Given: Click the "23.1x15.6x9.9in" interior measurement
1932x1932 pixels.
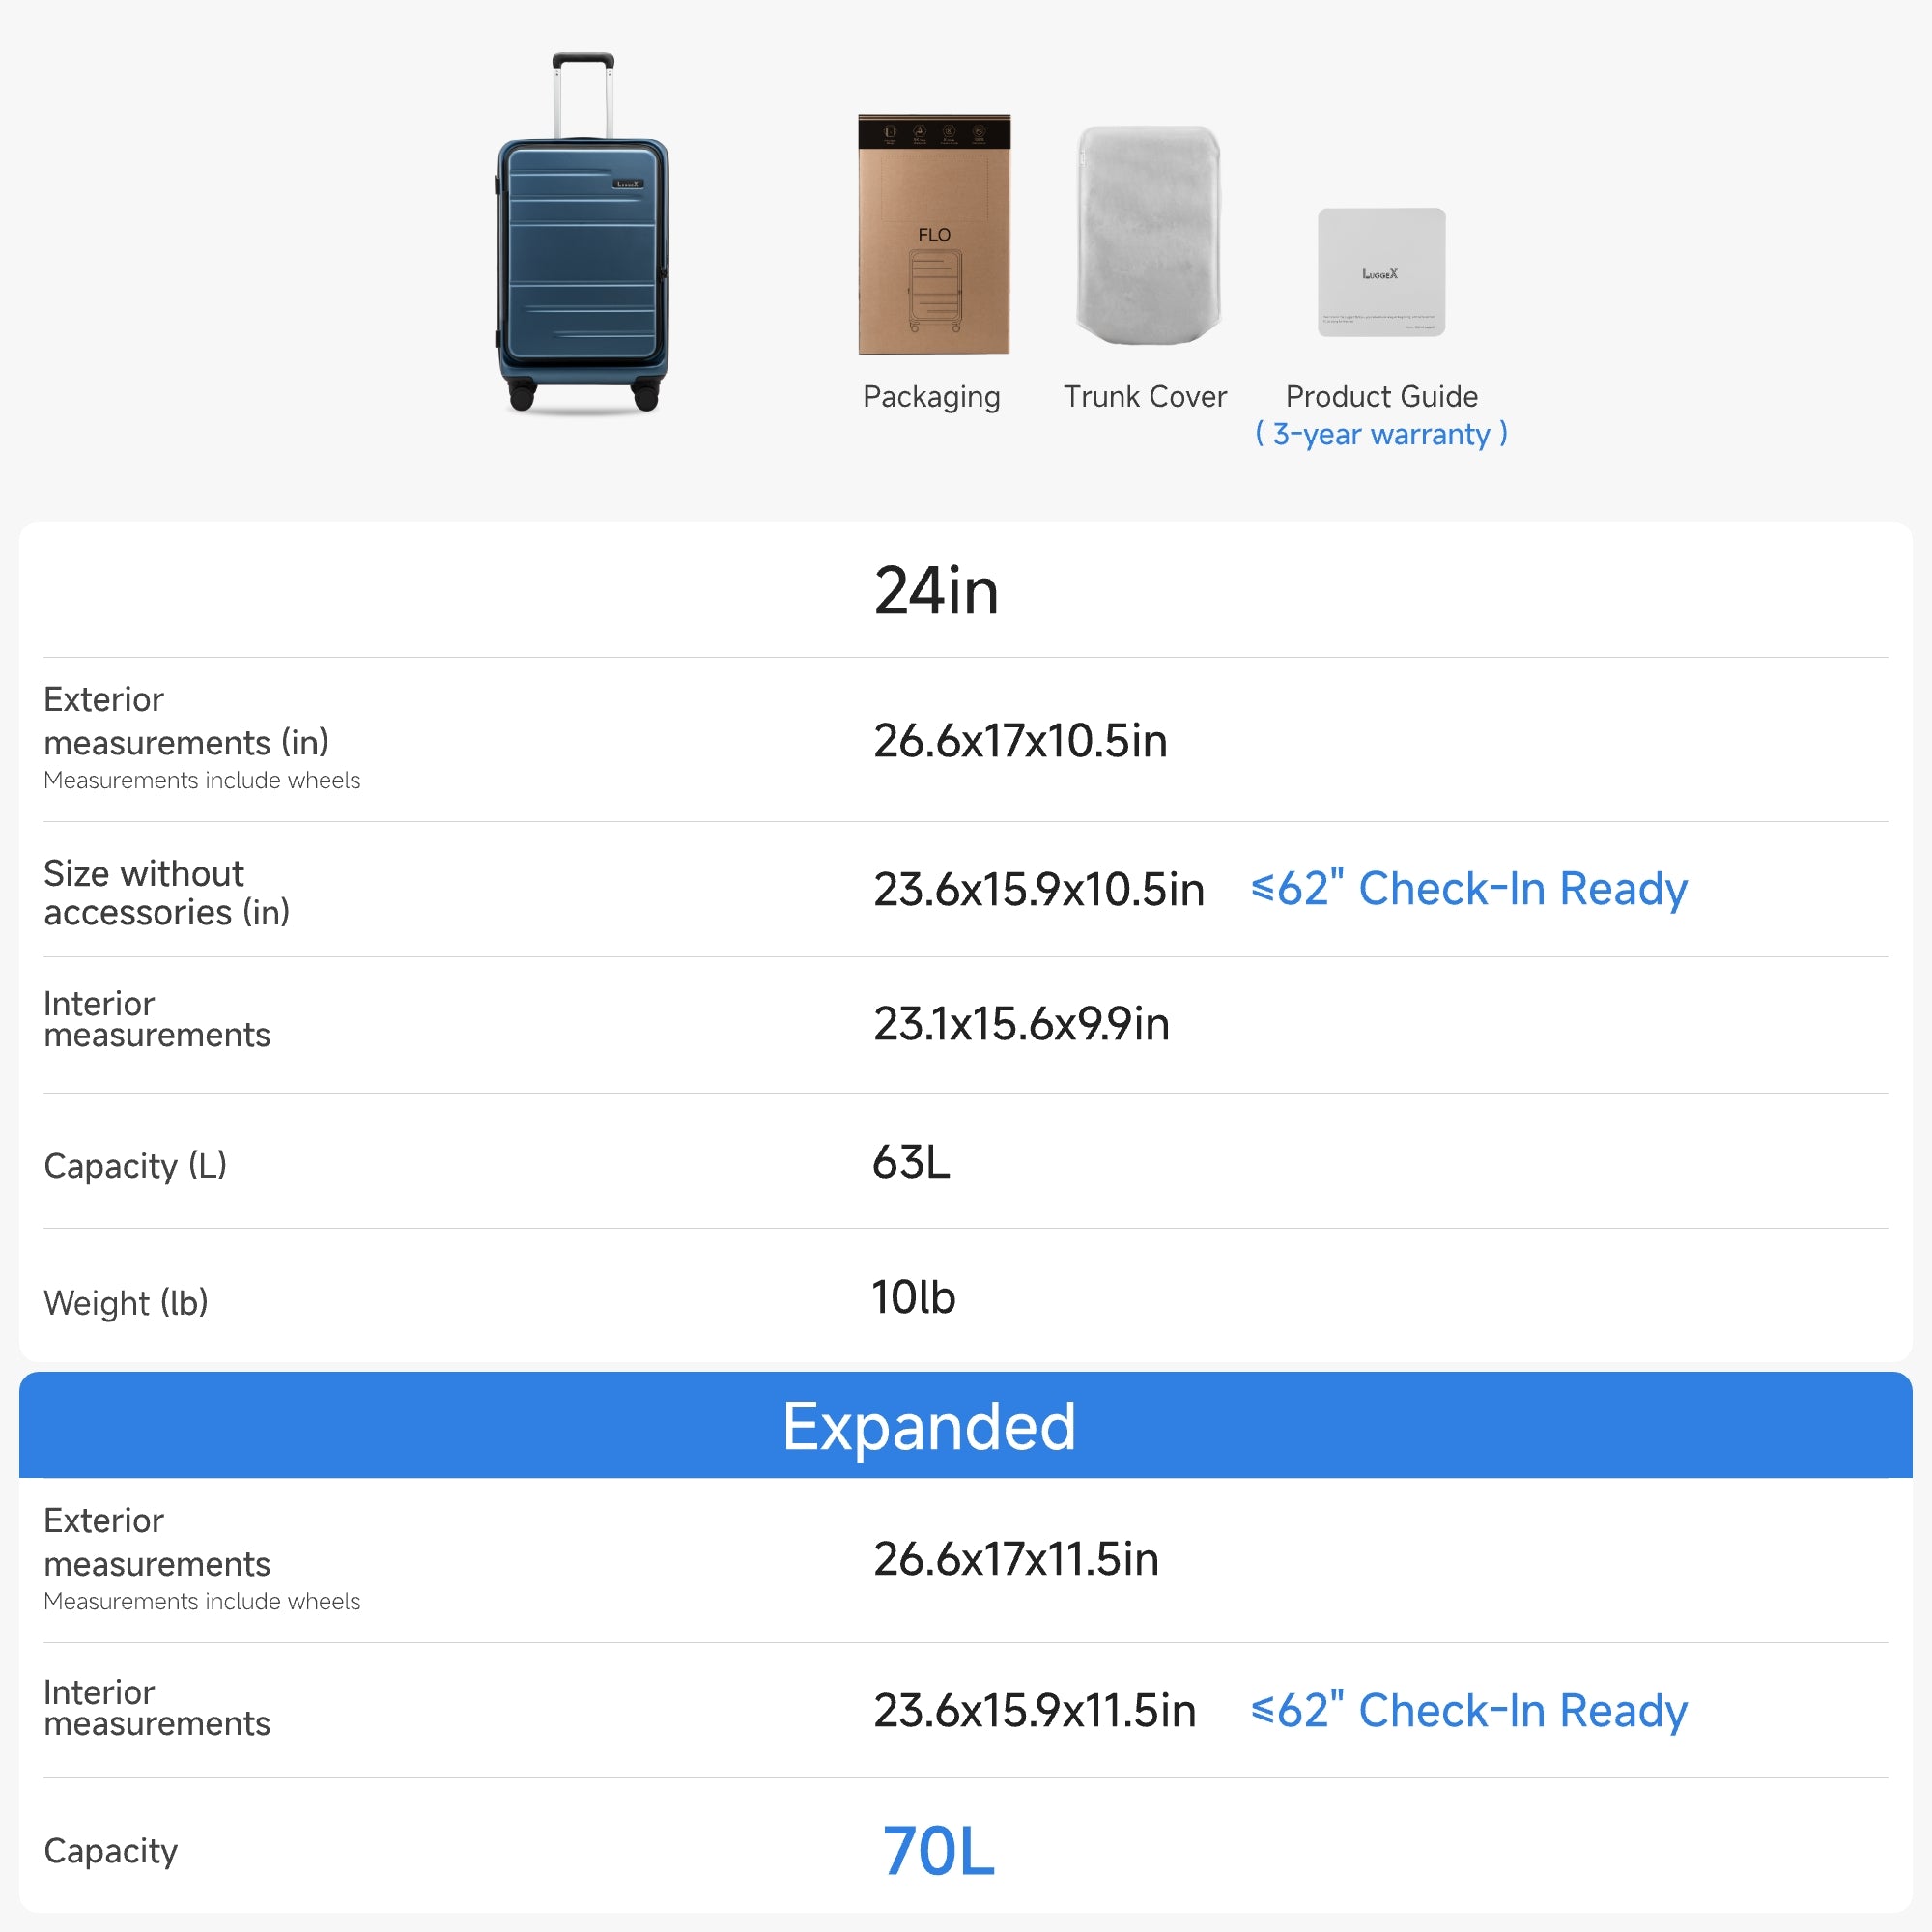Looking at the screenshot, I should tap(1021, 1024).
